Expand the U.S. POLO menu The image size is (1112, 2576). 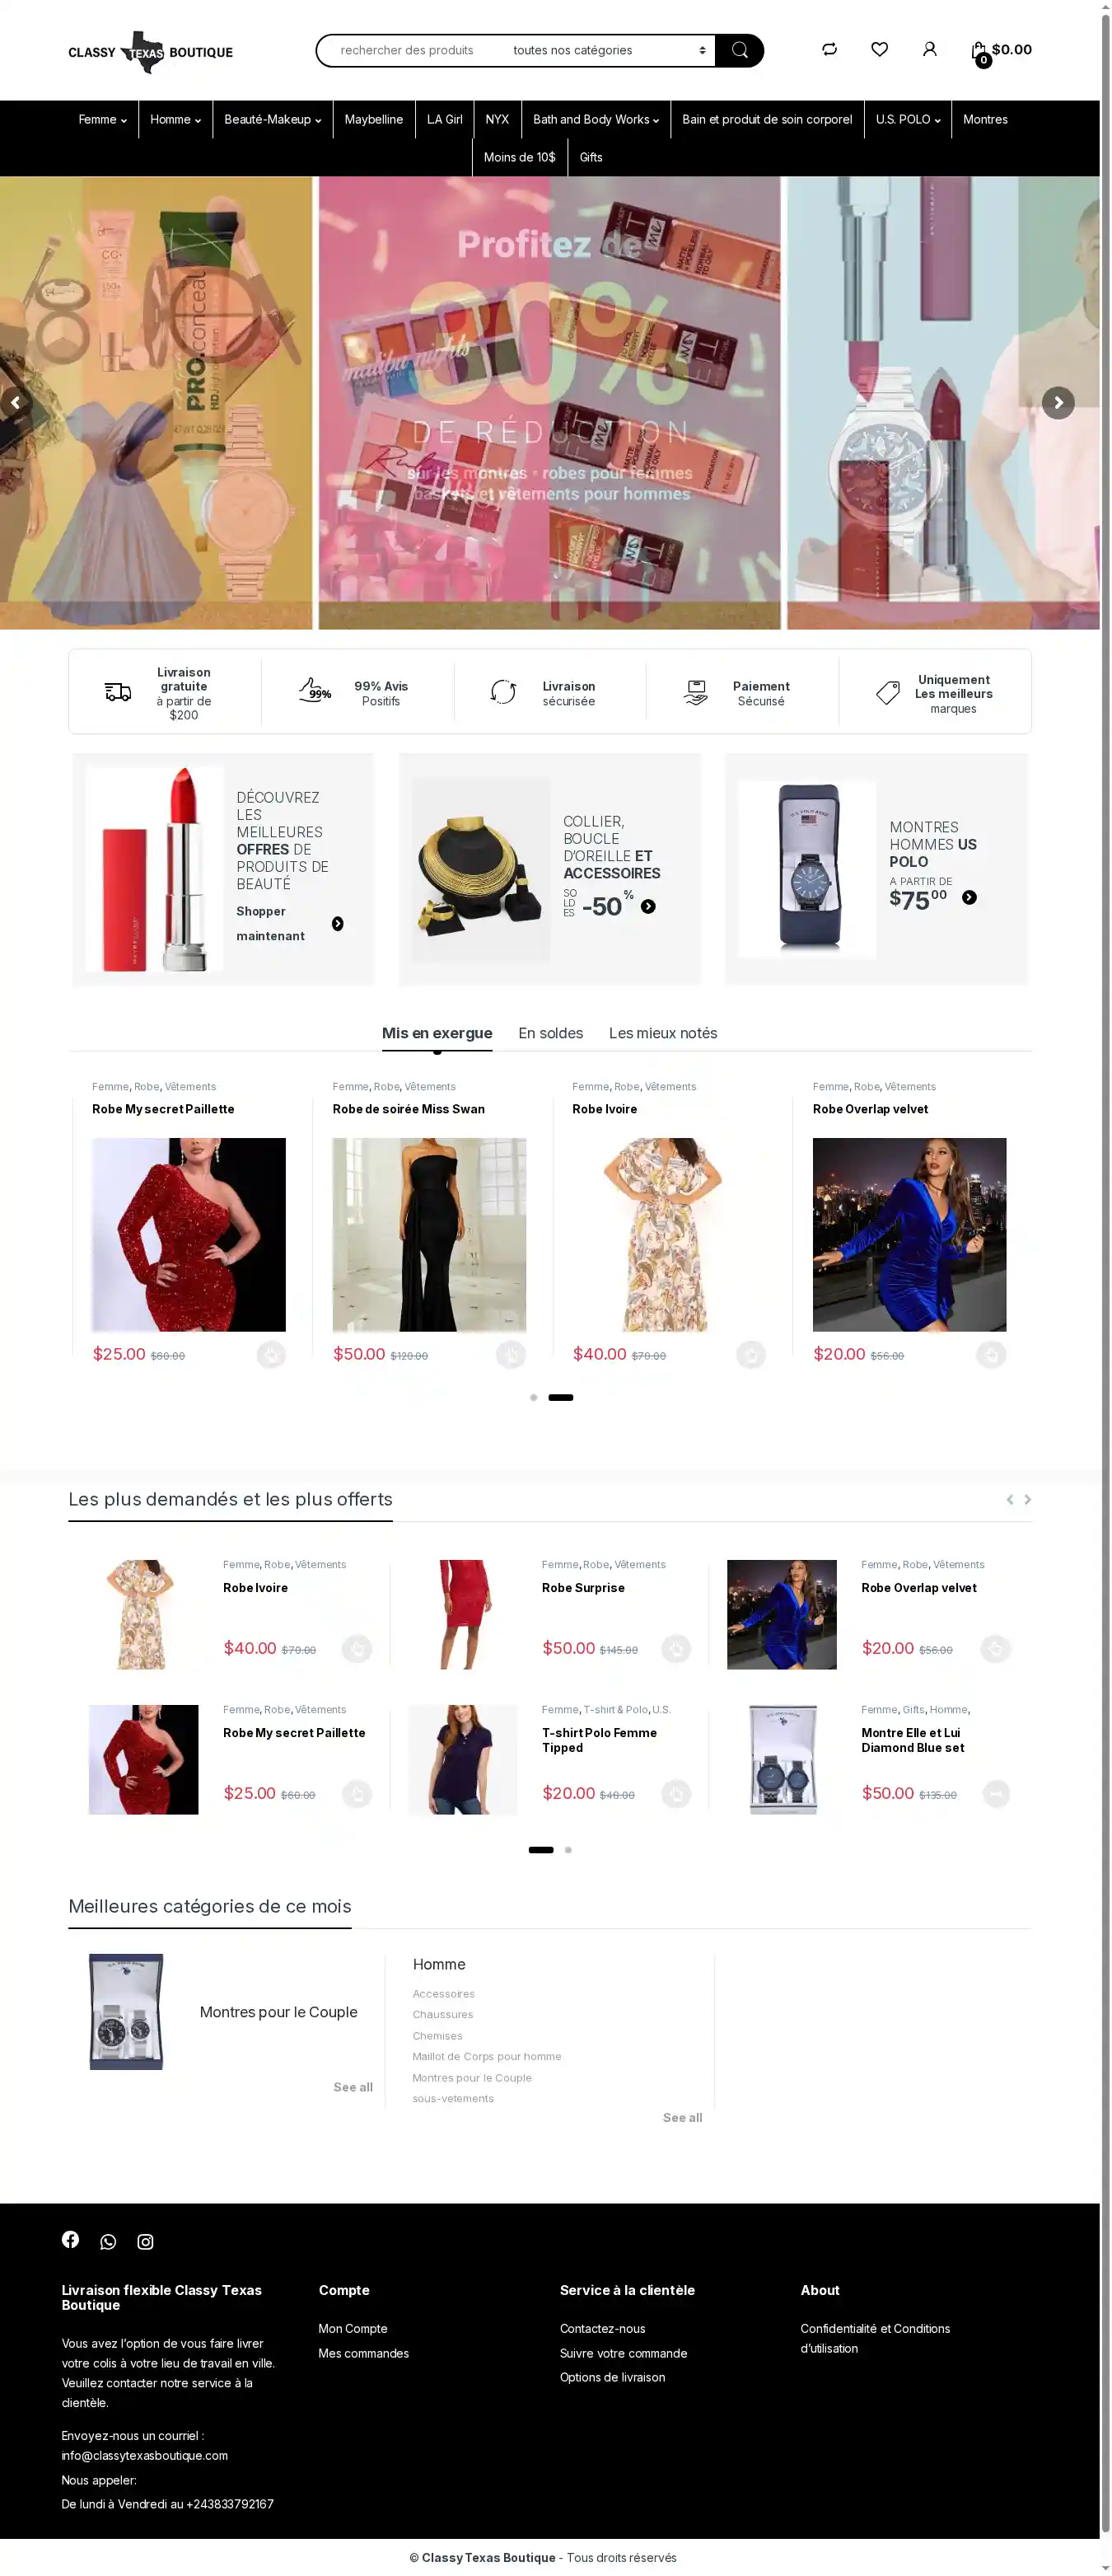pos(908,119)
